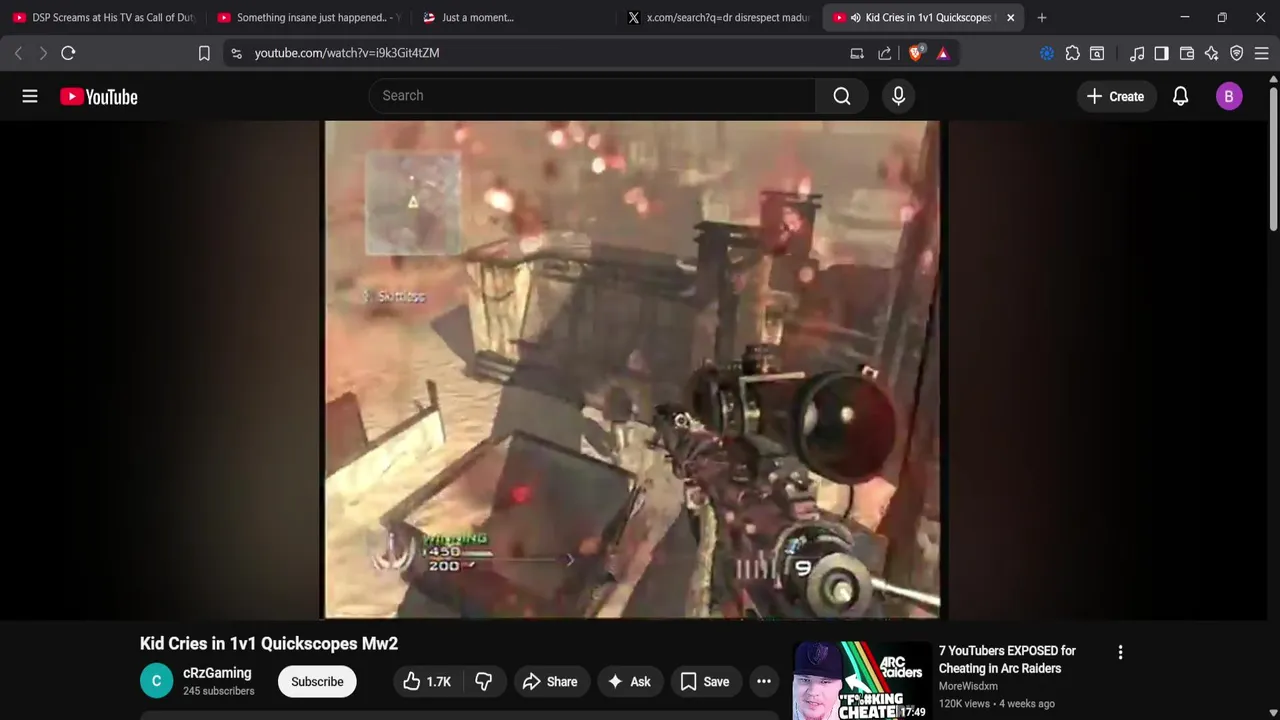This screenshot has height=720, width=1280.
Task: Close the Kid Cries in 1v1 Quickscopes tab
Action: 1010,17
